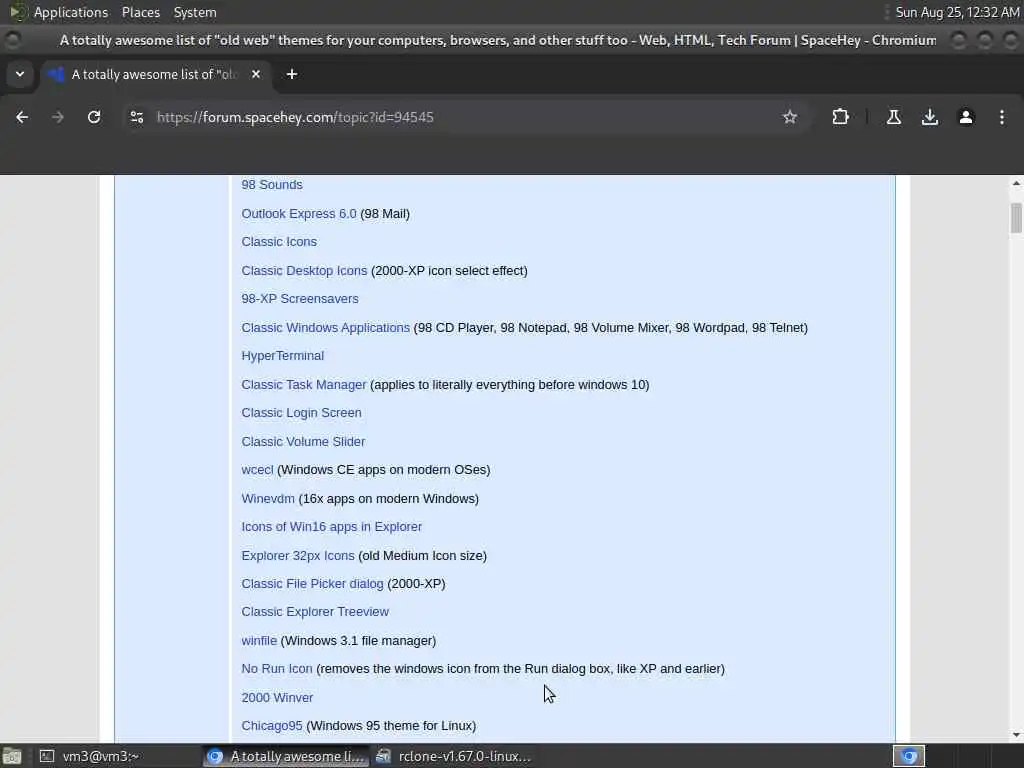
Task: Click the scrollbar up arrow
Action: [x=1016, y=184]
